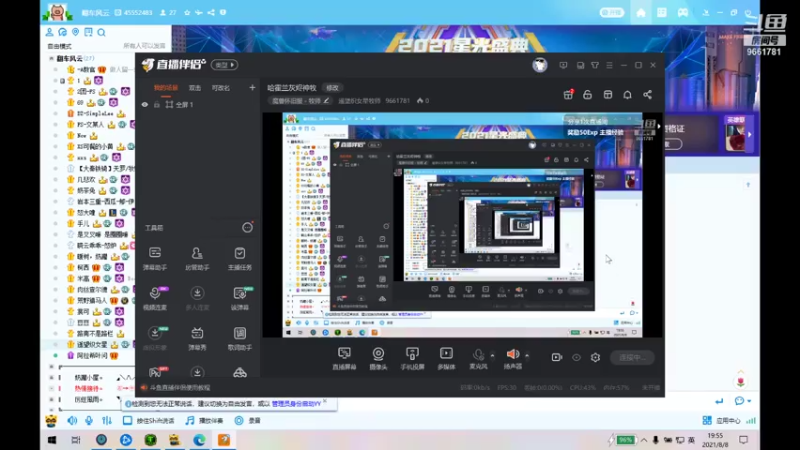Image resolution: width=800 pixels, height=450 pixels.
Task: Open the 斗鱼直播伴侣使用教程 tutorial link
Action: (x=180, y=388)
